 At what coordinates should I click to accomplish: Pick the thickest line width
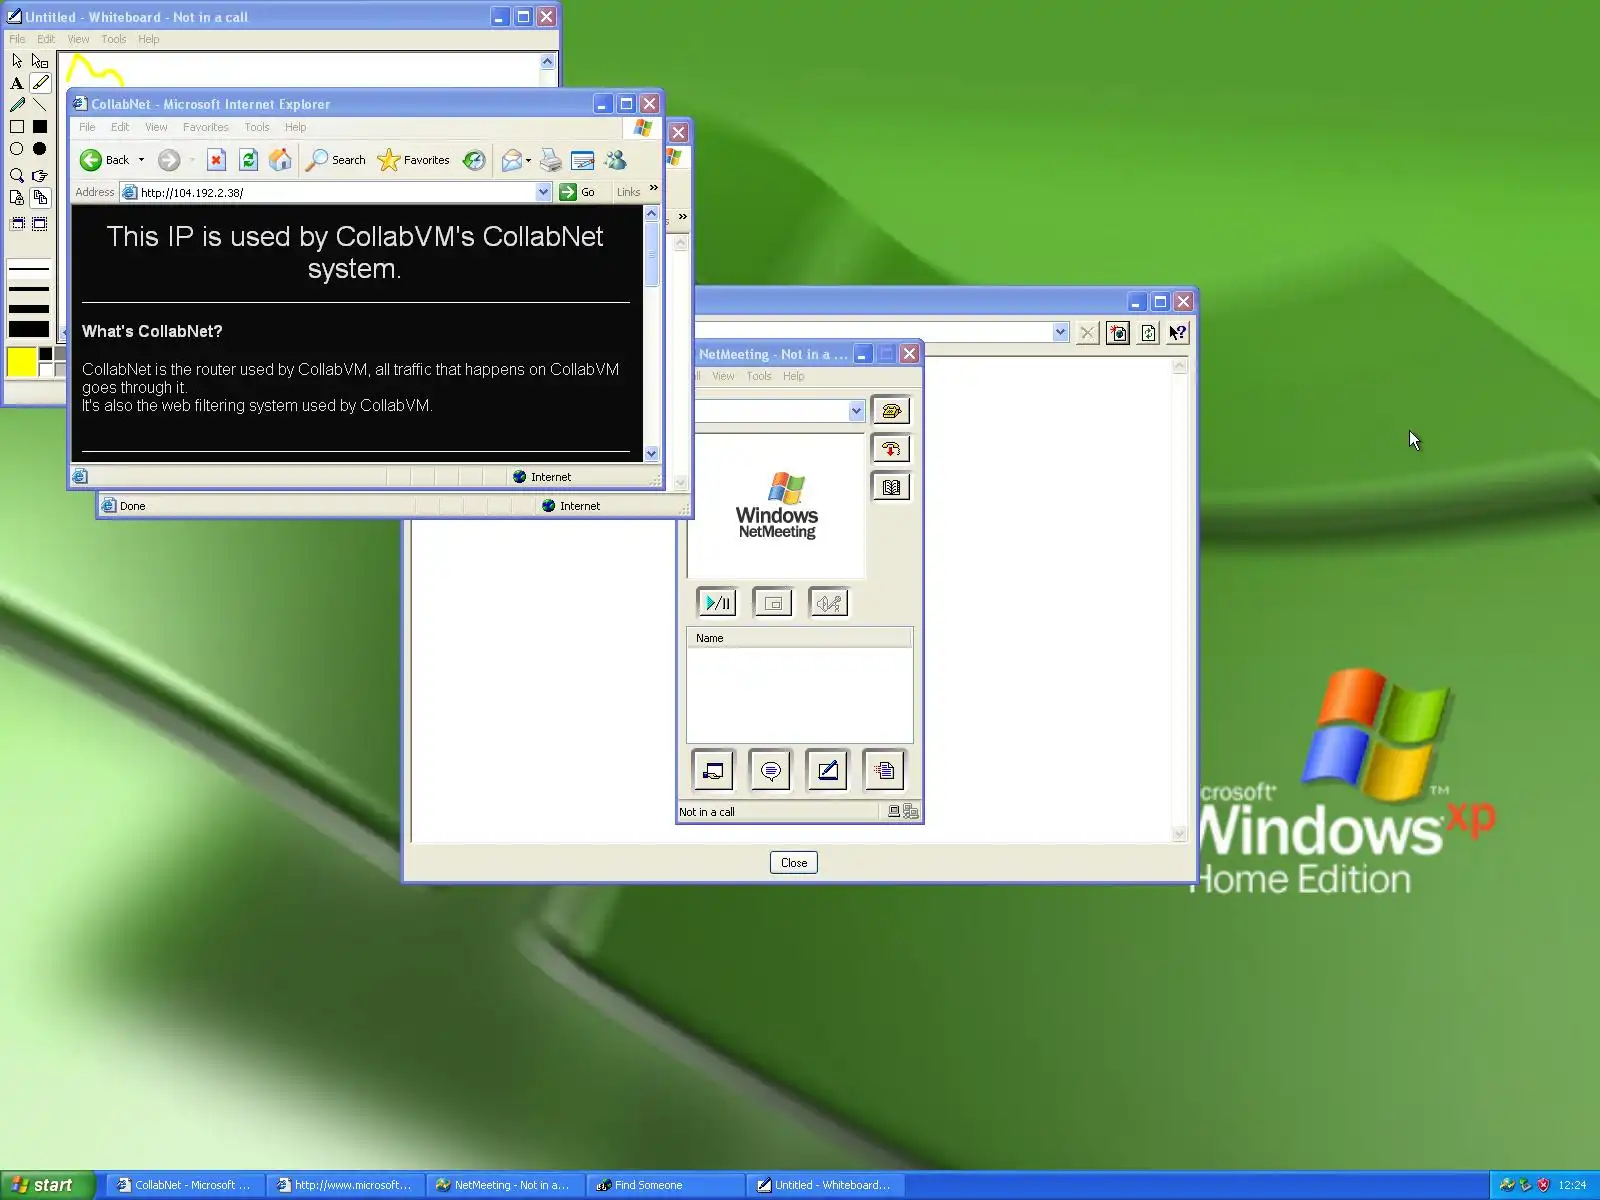[x=28, y=329]
